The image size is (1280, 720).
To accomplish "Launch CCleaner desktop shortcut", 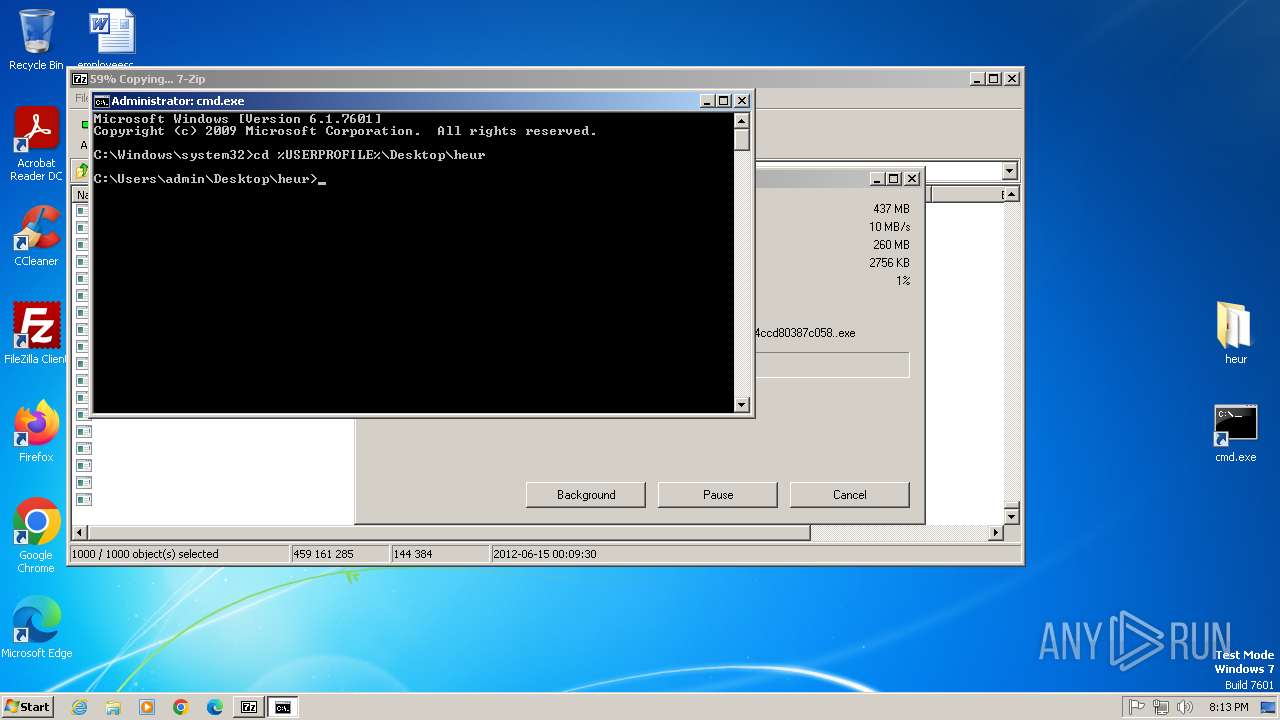I will (36, 236).
